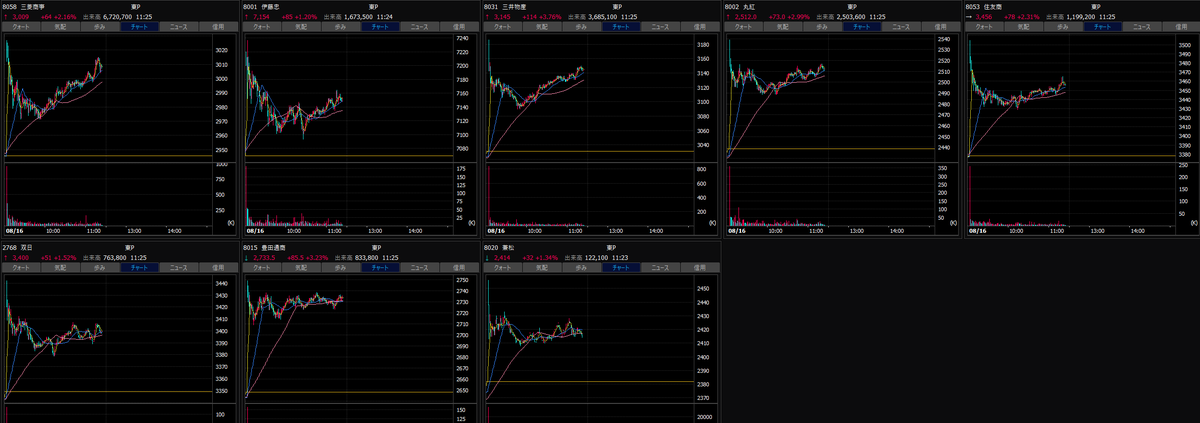Screen dimensions: 1200x423
Task: Open クォート tab in 豊田通商 8015 panel
Action: tap(261, 268)
